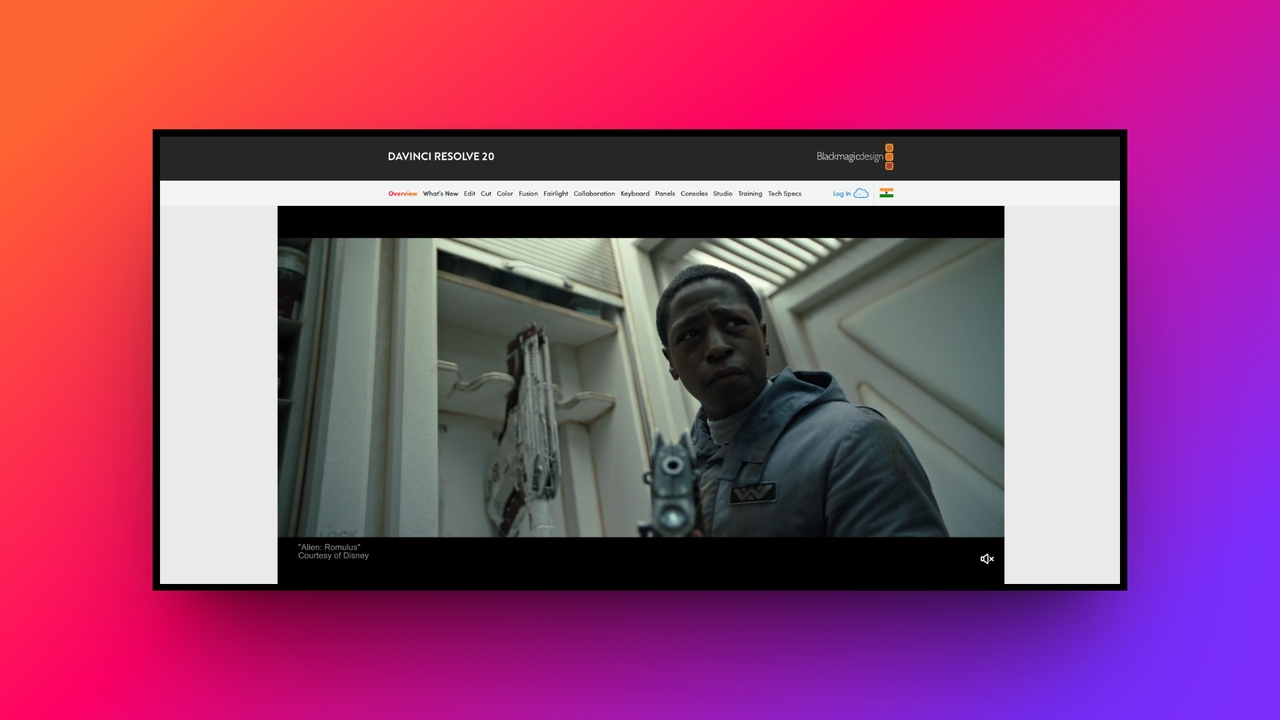Image resolution: width=1280 pixels, height=720 pixels.
Task: Open the Fusion tab
Action: point(528,194)
